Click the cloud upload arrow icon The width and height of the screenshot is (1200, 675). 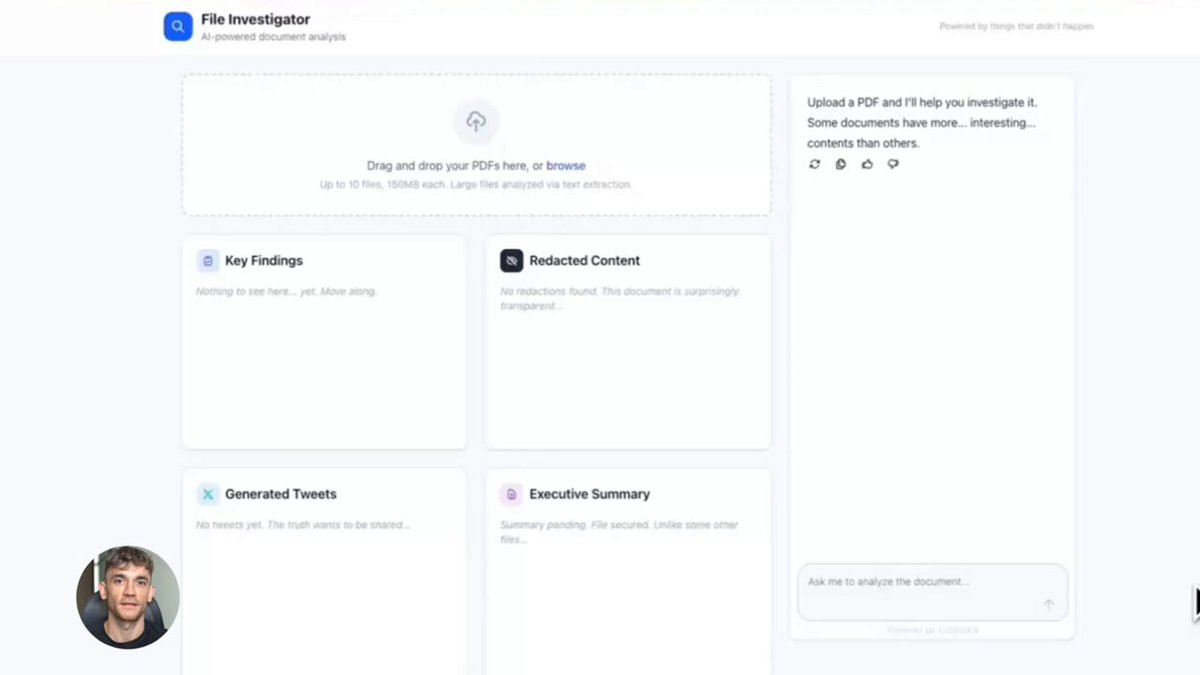(476, 122)
